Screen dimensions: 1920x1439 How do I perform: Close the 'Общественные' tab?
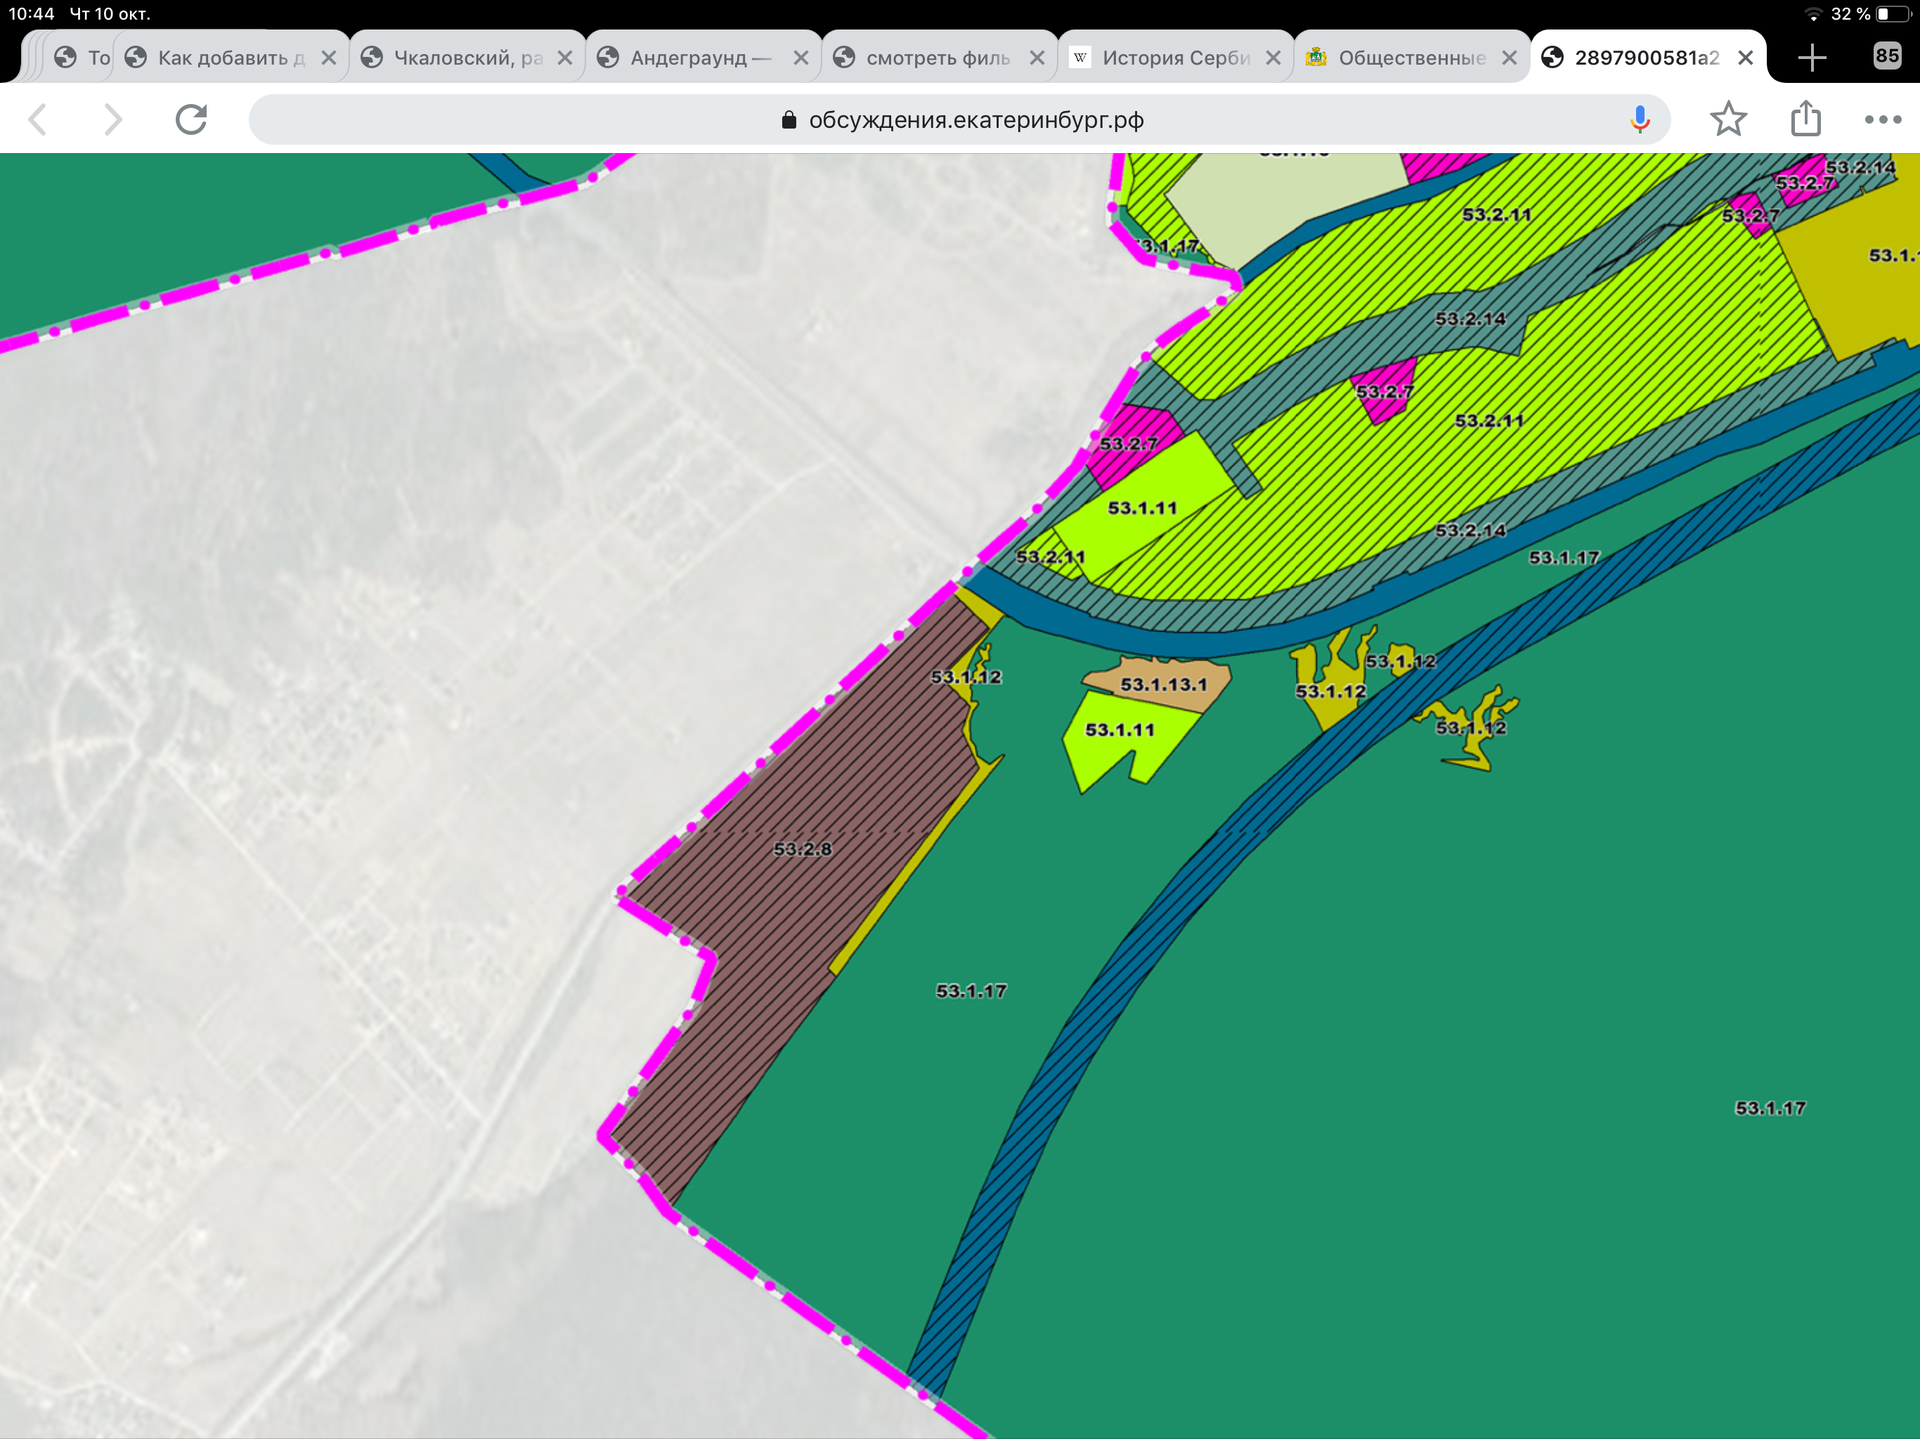(1509, 58)
